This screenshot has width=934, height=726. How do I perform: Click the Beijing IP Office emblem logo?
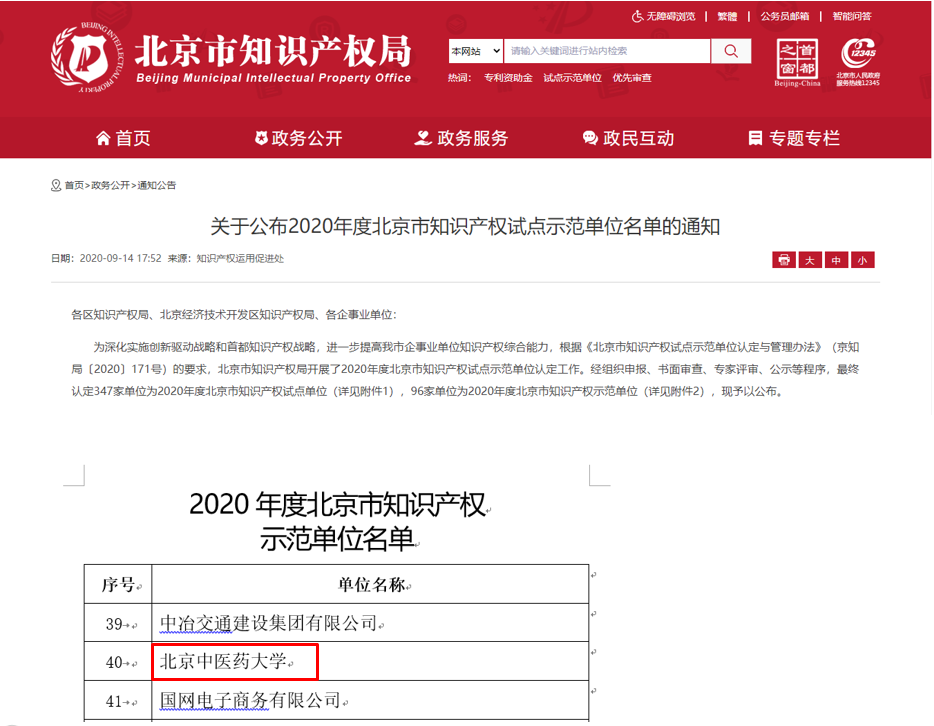pos(88,58)
